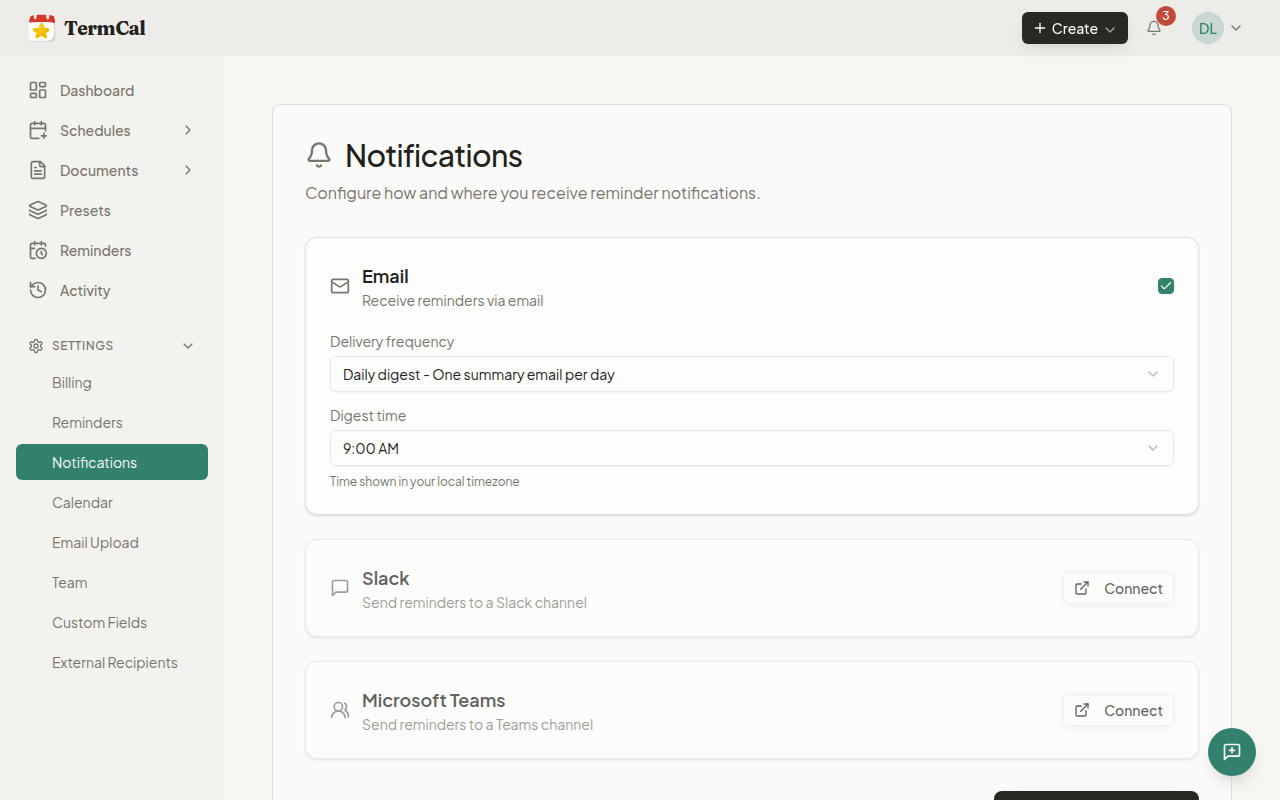
Task: Click the Presets layers icon
Action: pos(38,211)
